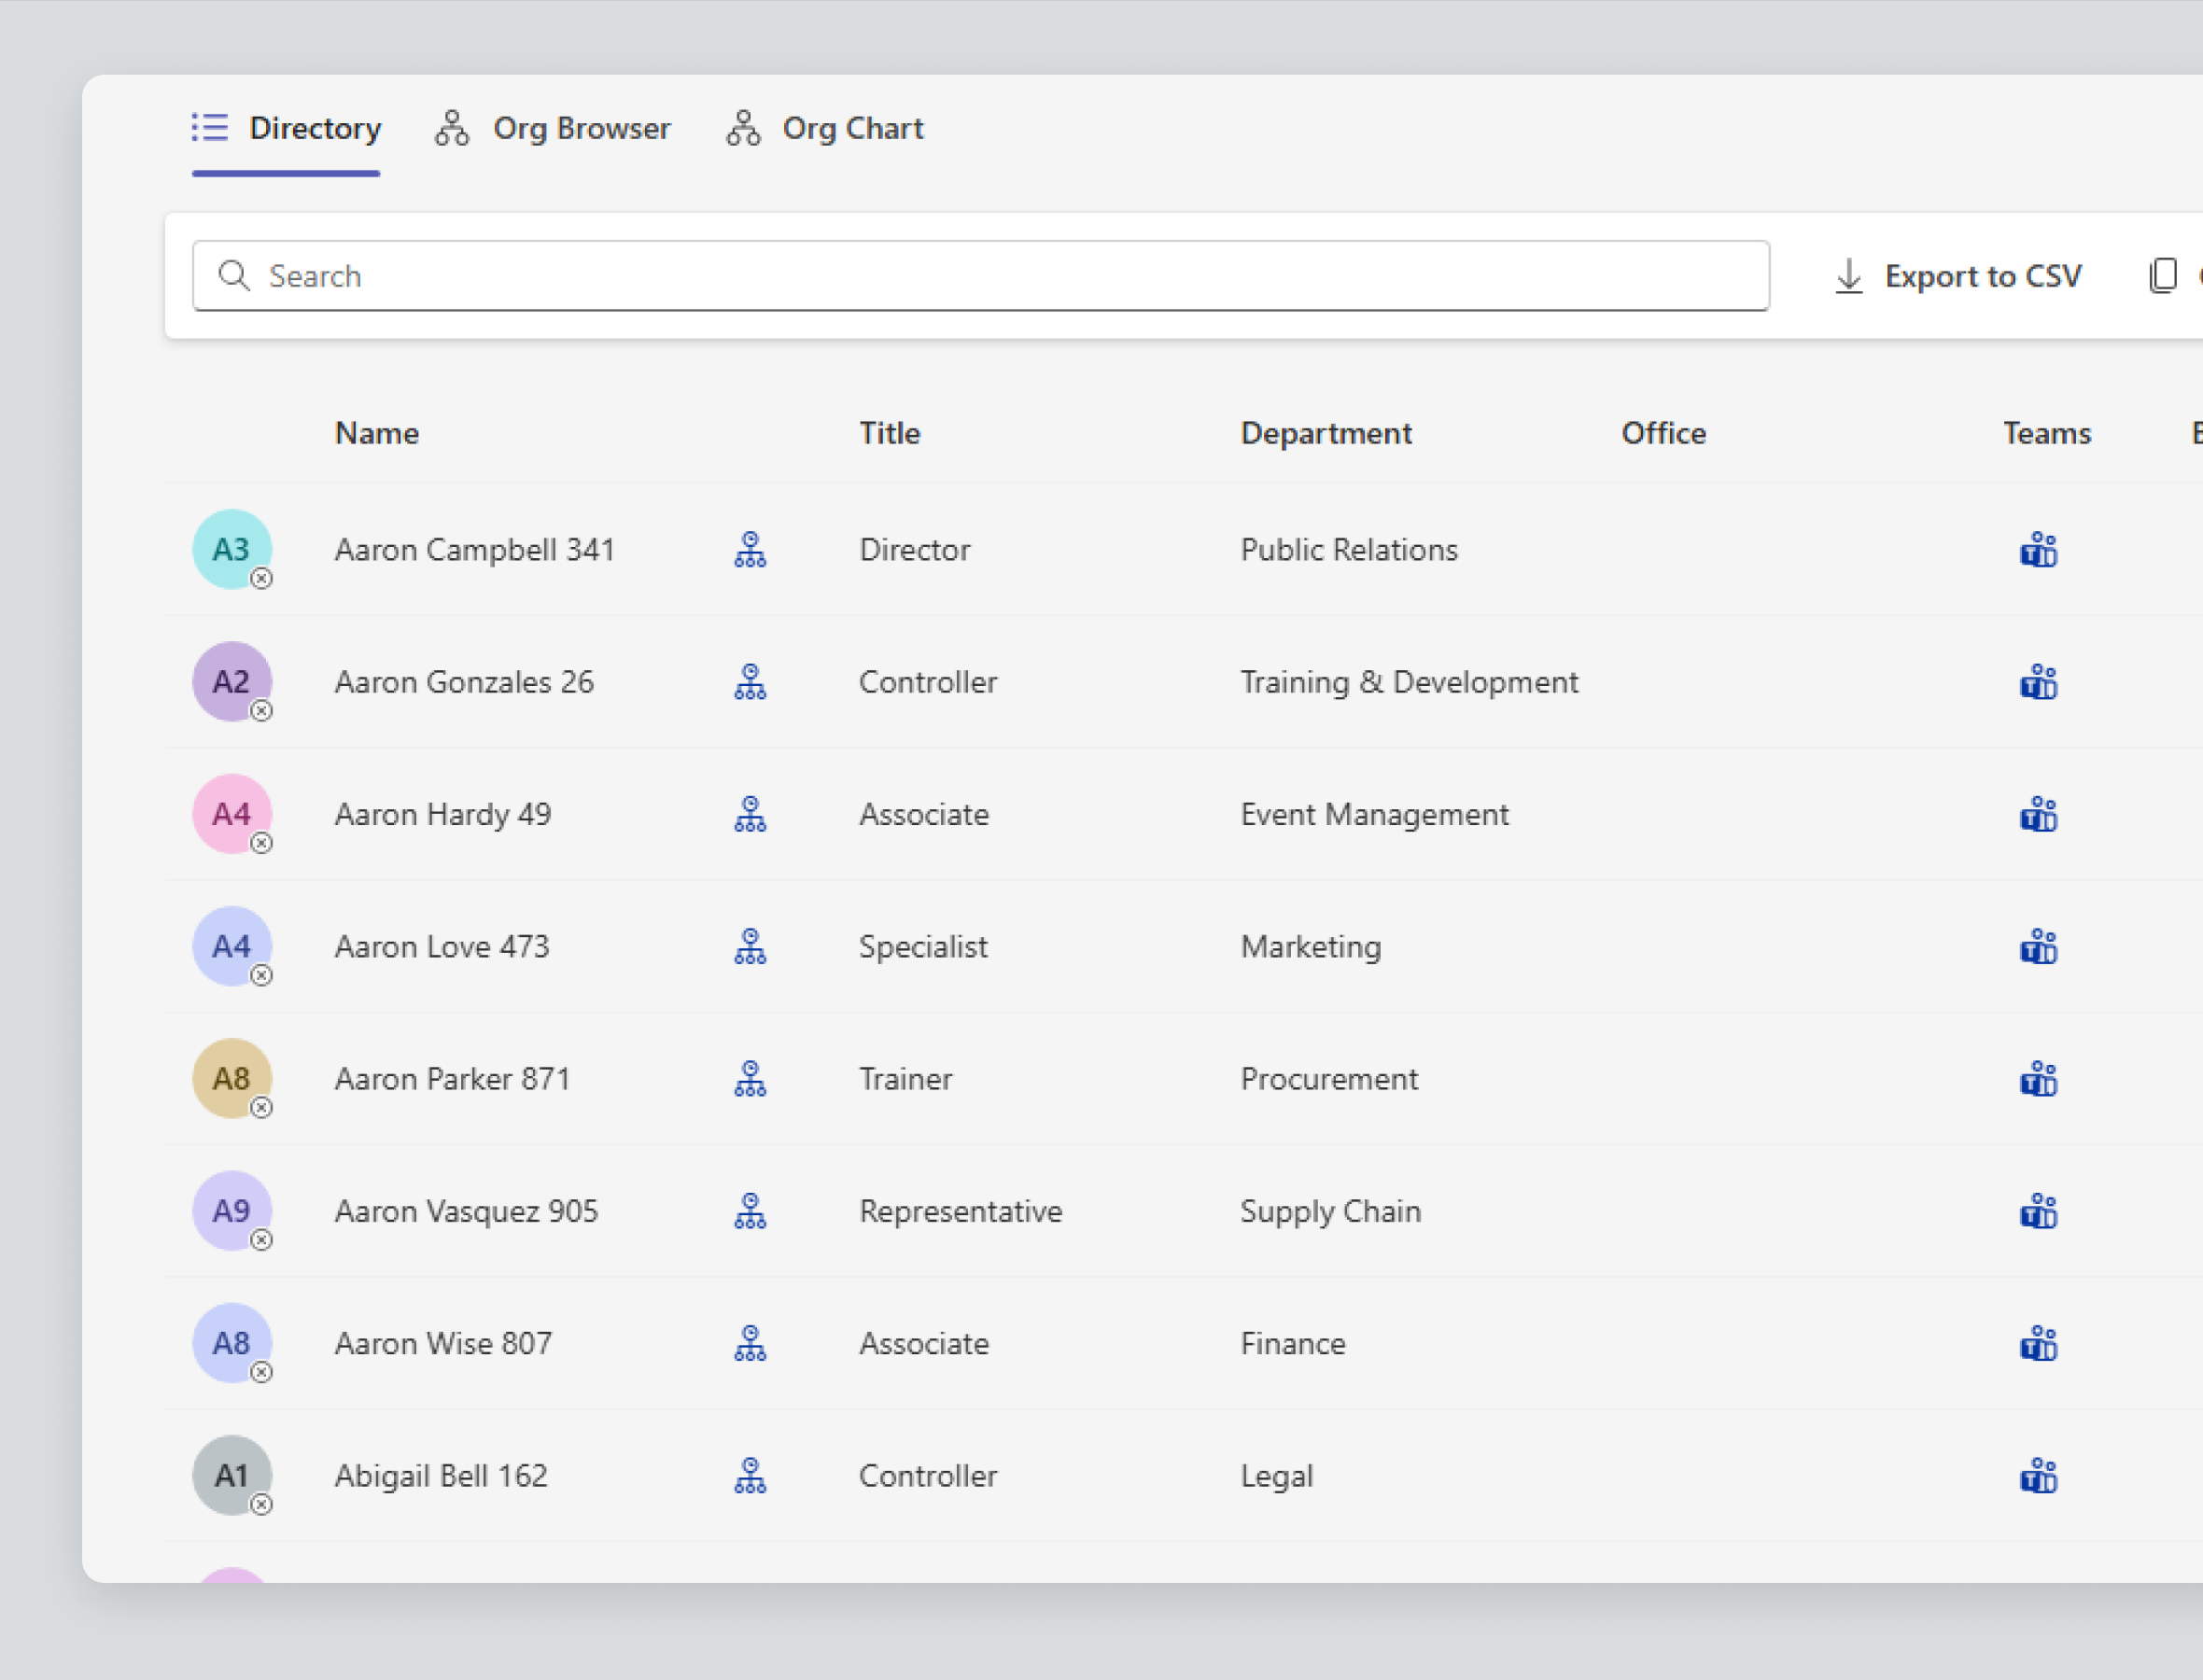The height and width of the screenshot is (1680, 2203).
Task: Click the A9 avatar of Aaron Vasquez
Action: coord(232,1210)
